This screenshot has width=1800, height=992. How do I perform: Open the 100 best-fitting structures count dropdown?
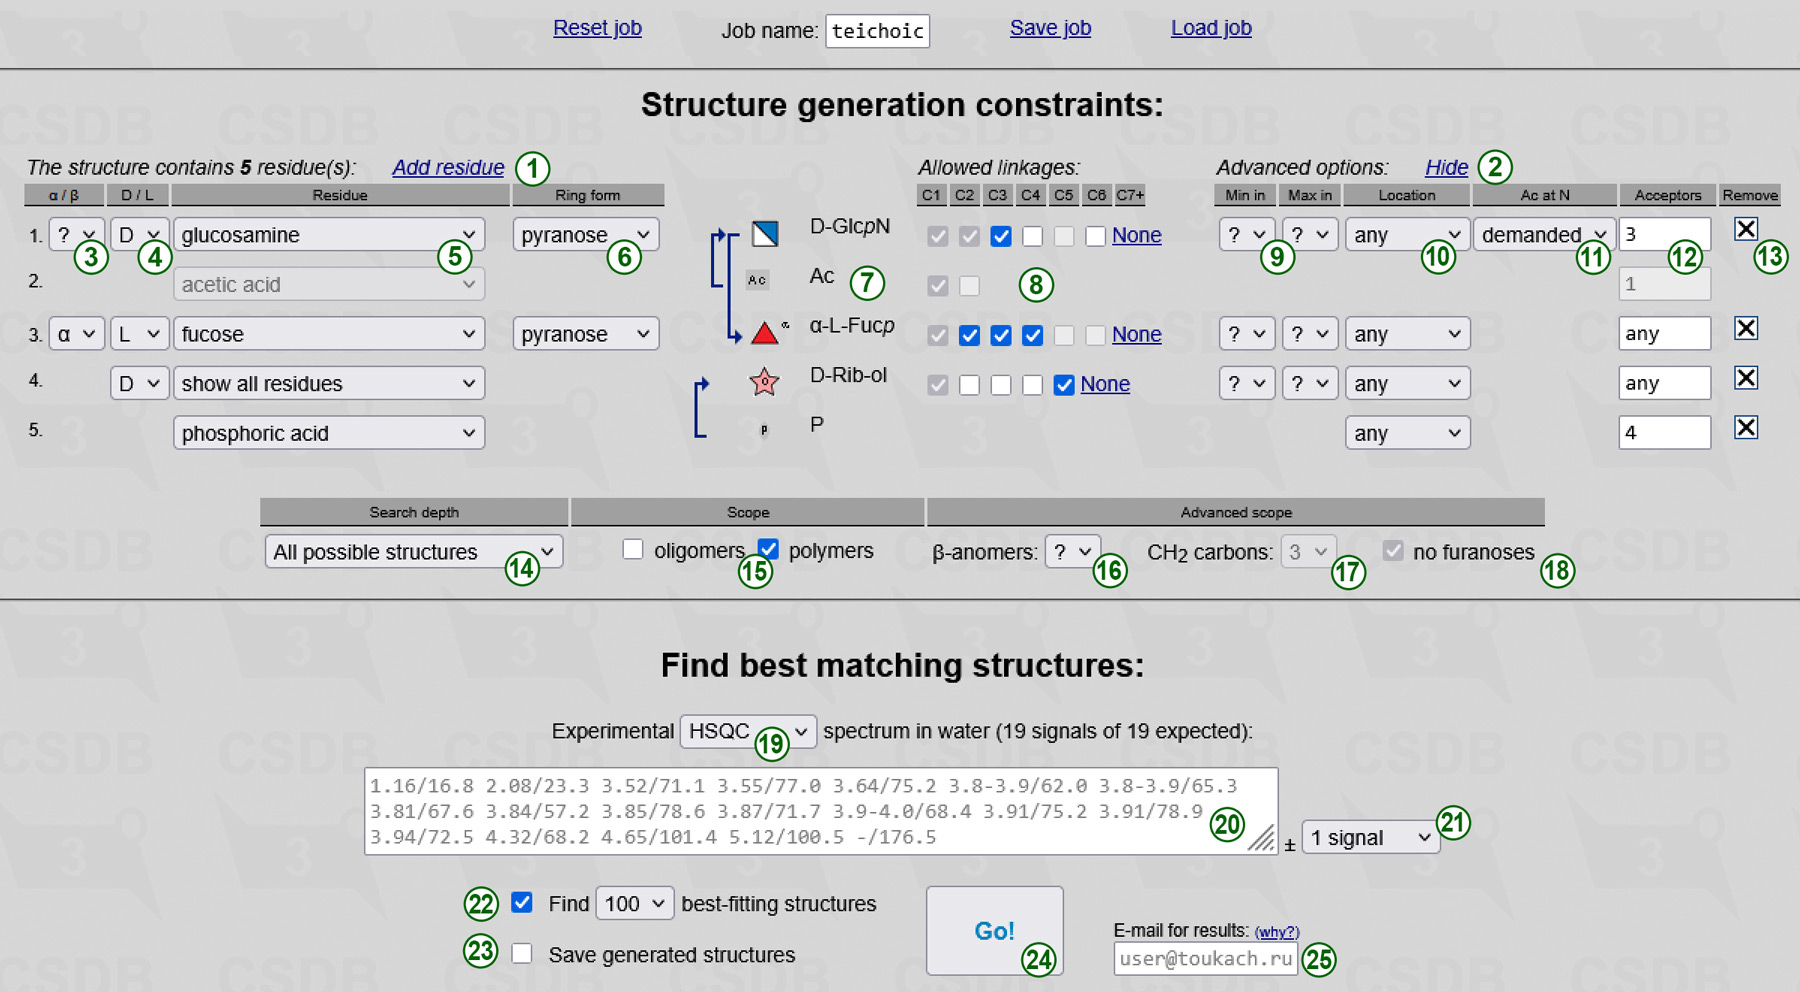635,903
